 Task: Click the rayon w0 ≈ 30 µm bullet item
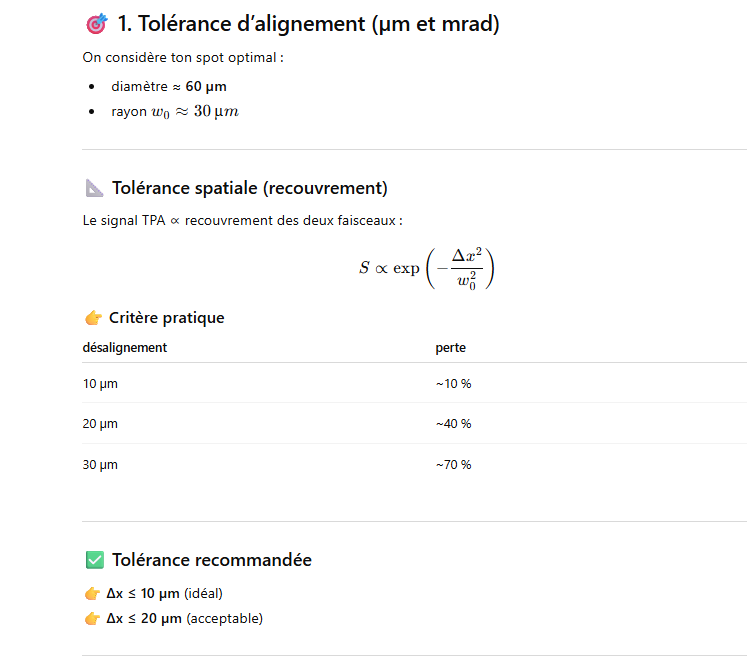175,112
